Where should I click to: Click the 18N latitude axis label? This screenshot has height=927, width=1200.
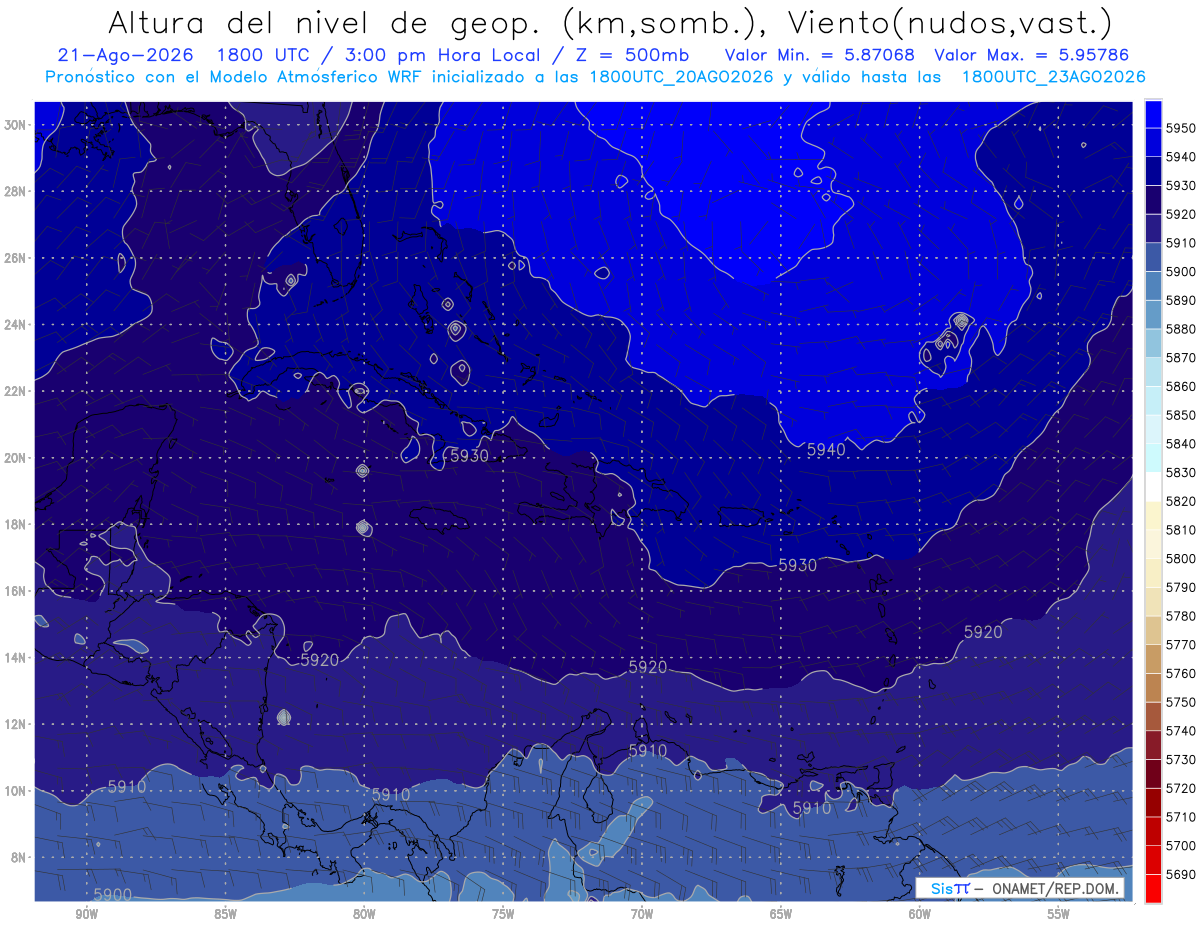16,524
